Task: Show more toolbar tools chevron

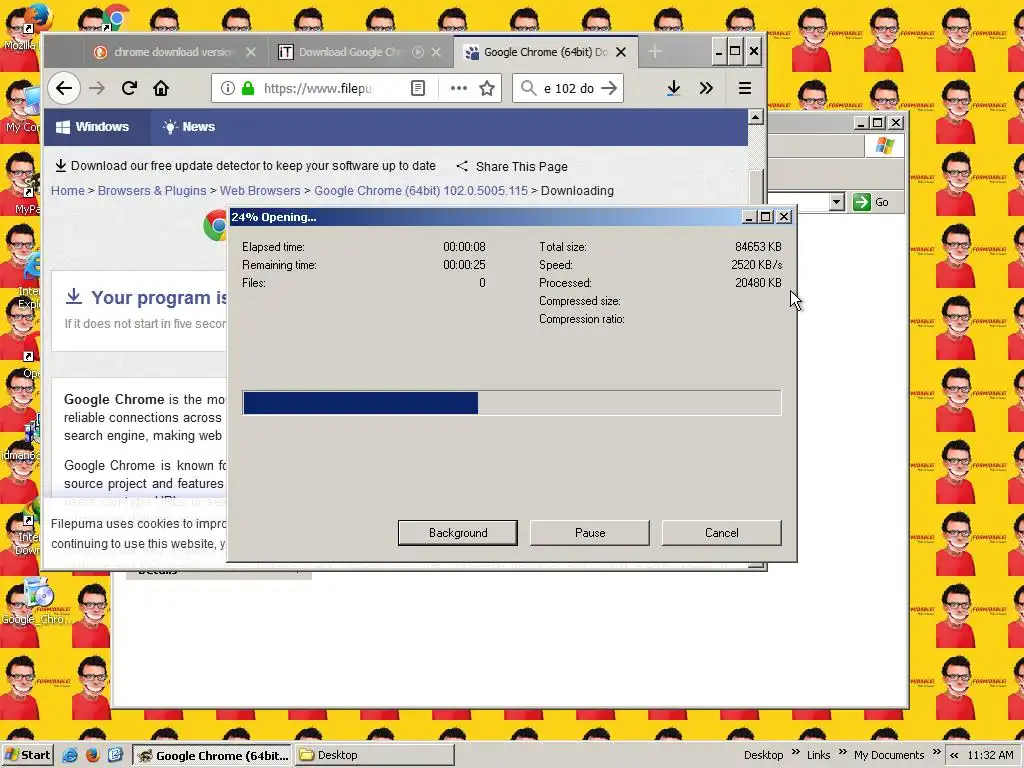Action: tap(706, 88)
